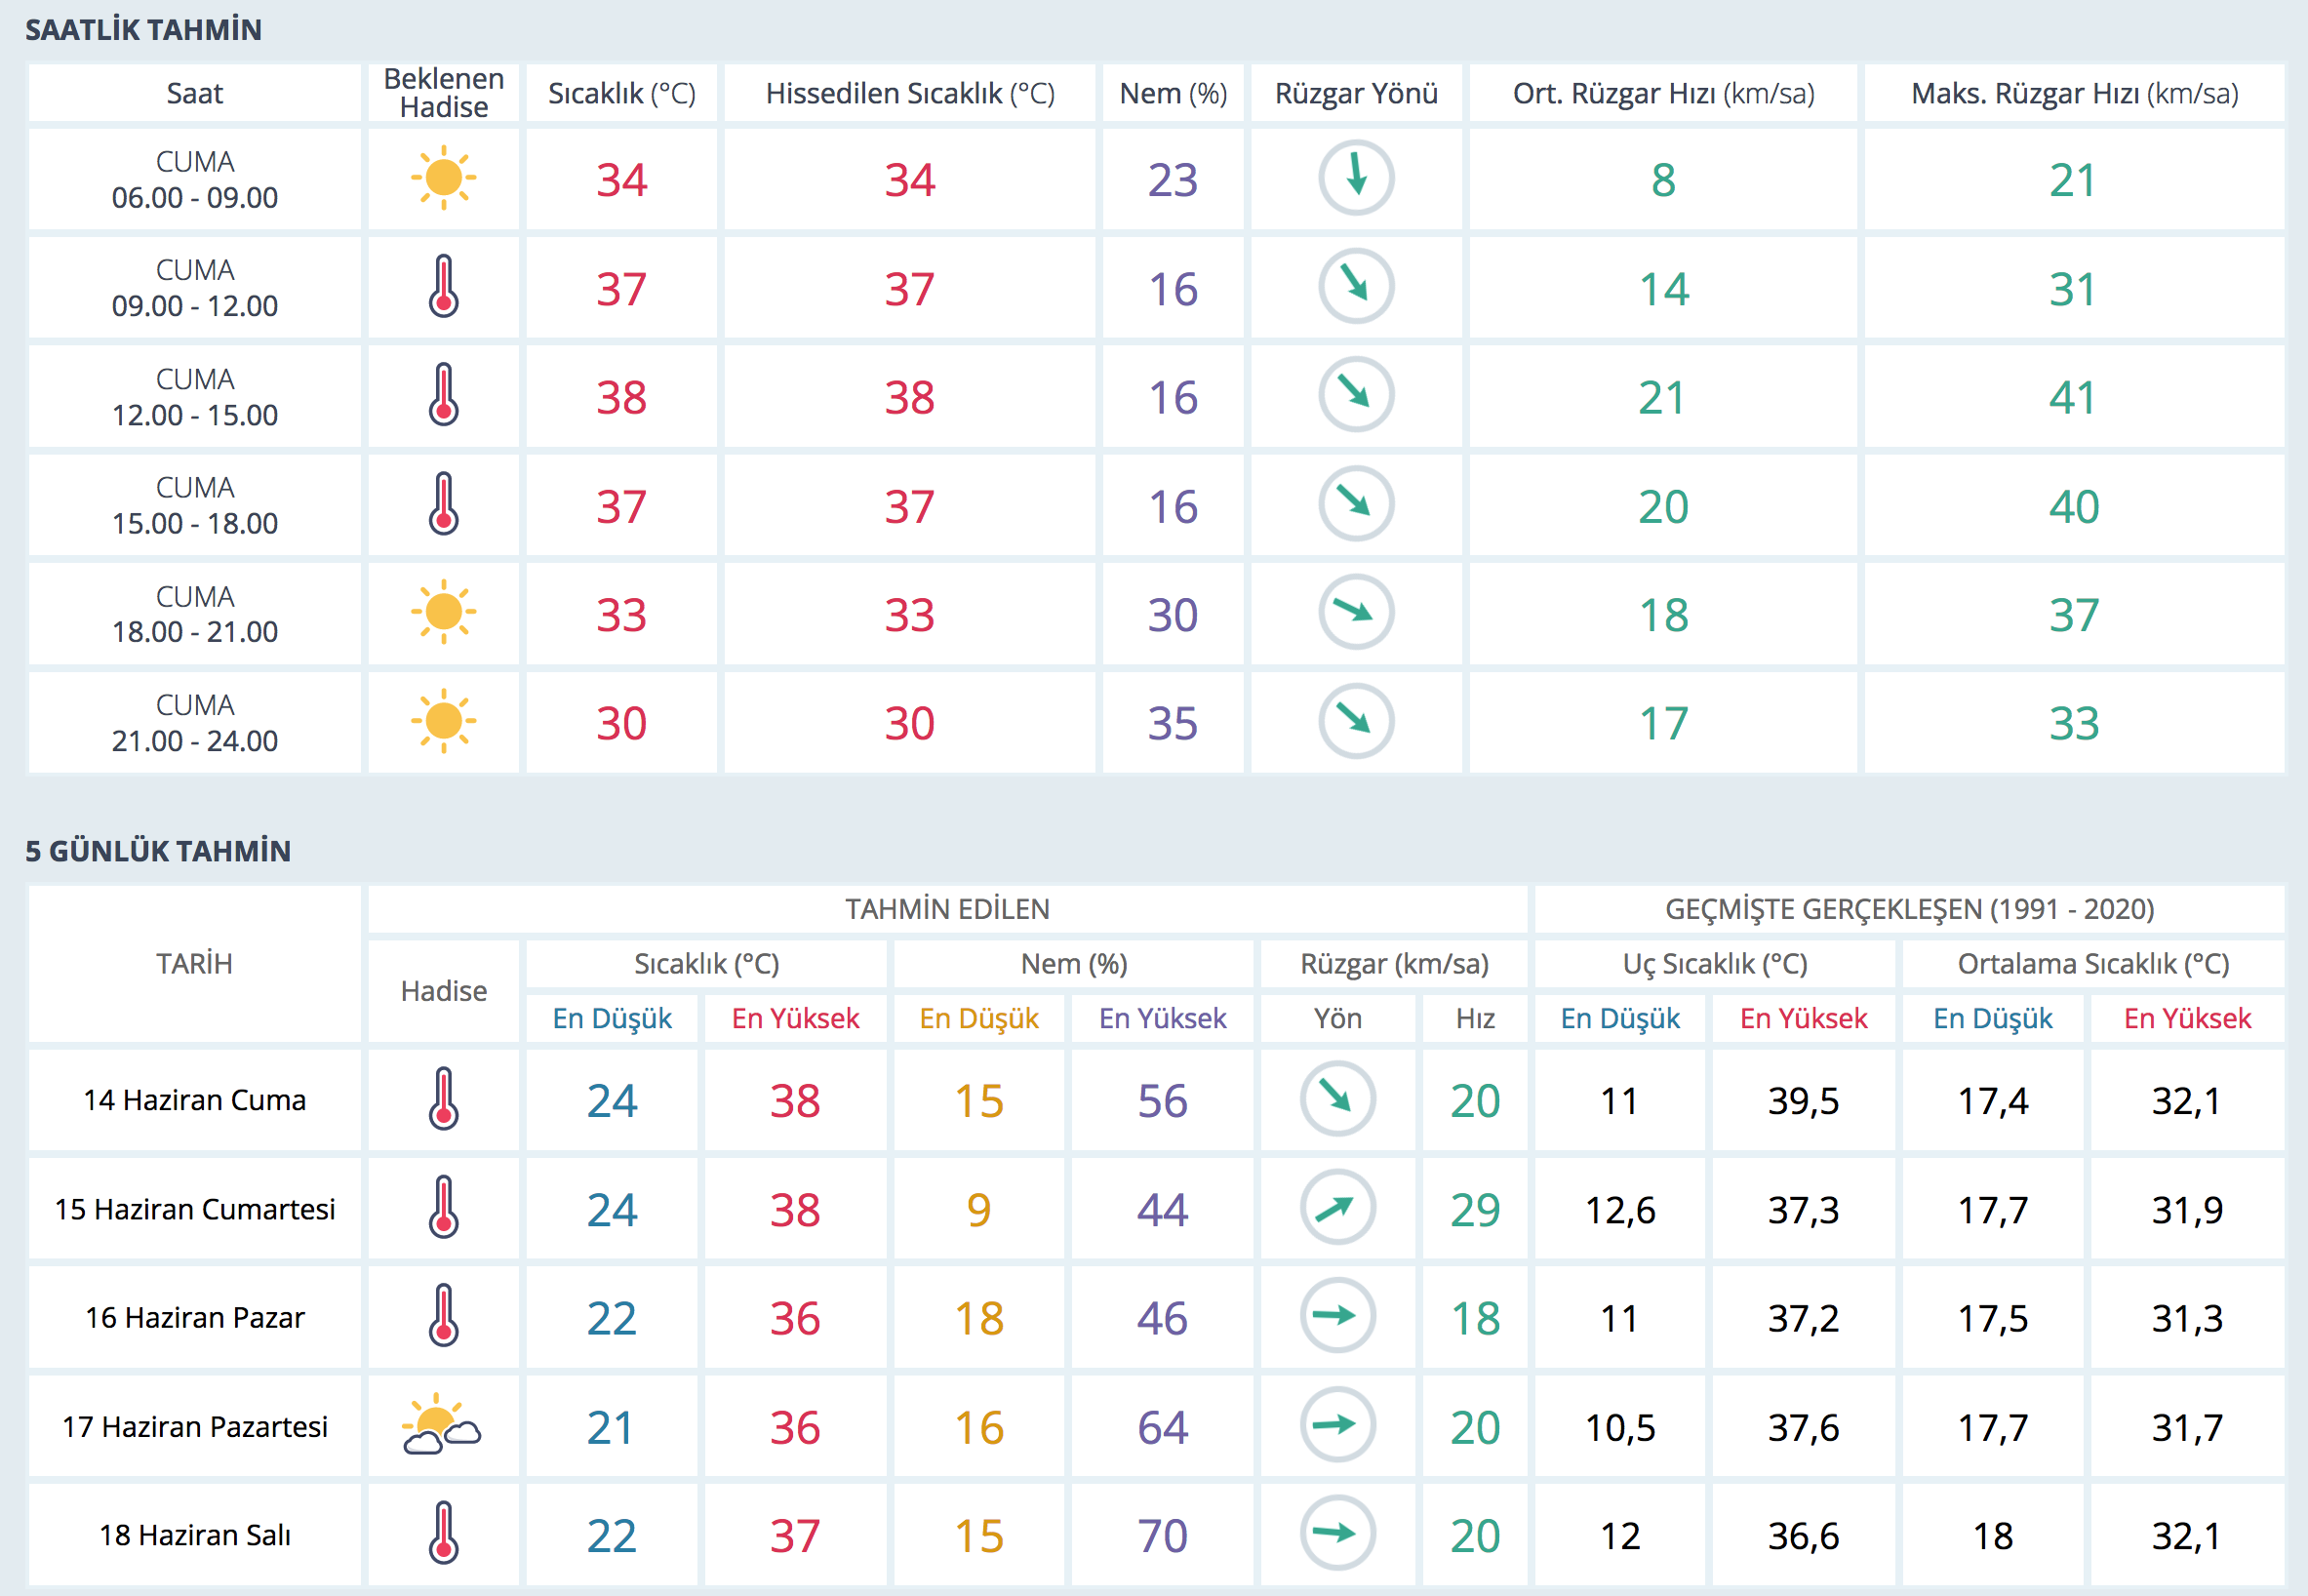Click wind arrow icon for 16 Haziran Pazar
Image resolution: width=2308 pixels, height=1596 pixels.
[1337, 1316]
